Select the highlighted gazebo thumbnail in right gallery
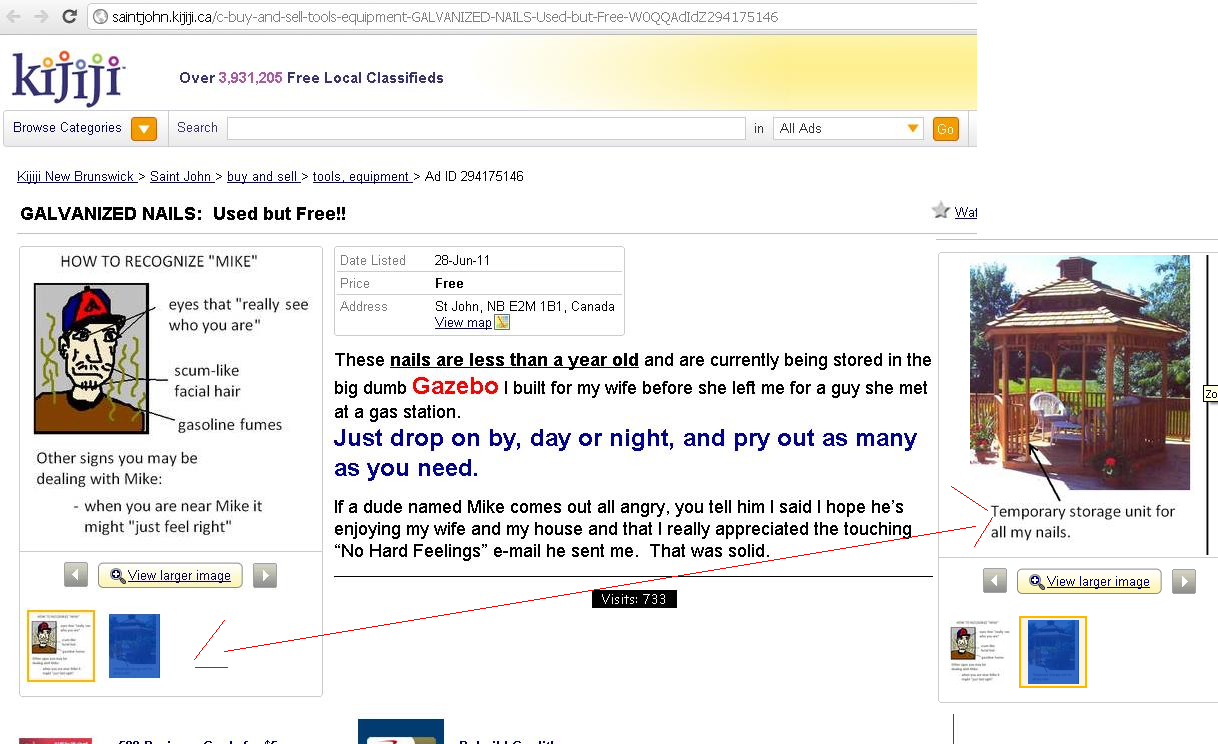 coord(1053,652)
